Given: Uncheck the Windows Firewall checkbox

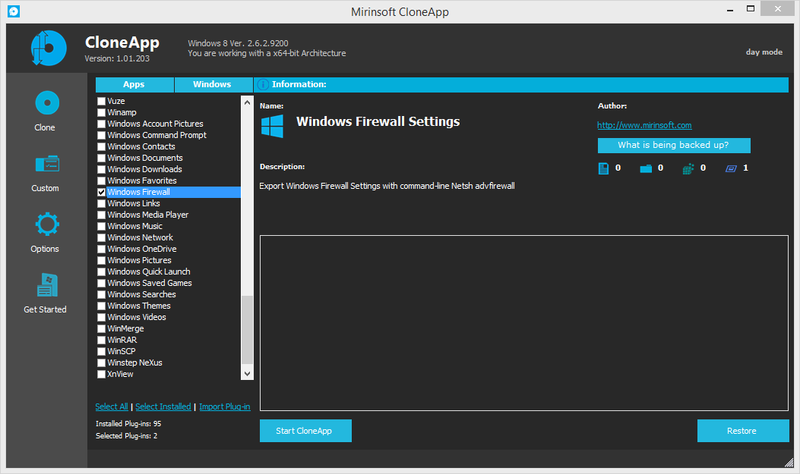Looking at the screenshot, I should (101, 192).
